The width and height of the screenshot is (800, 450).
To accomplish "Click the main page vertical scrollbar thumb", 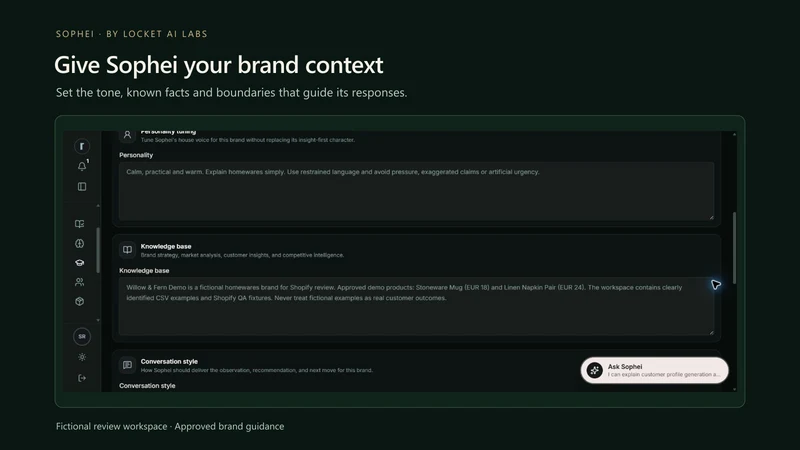I will [x=735, y=248].
